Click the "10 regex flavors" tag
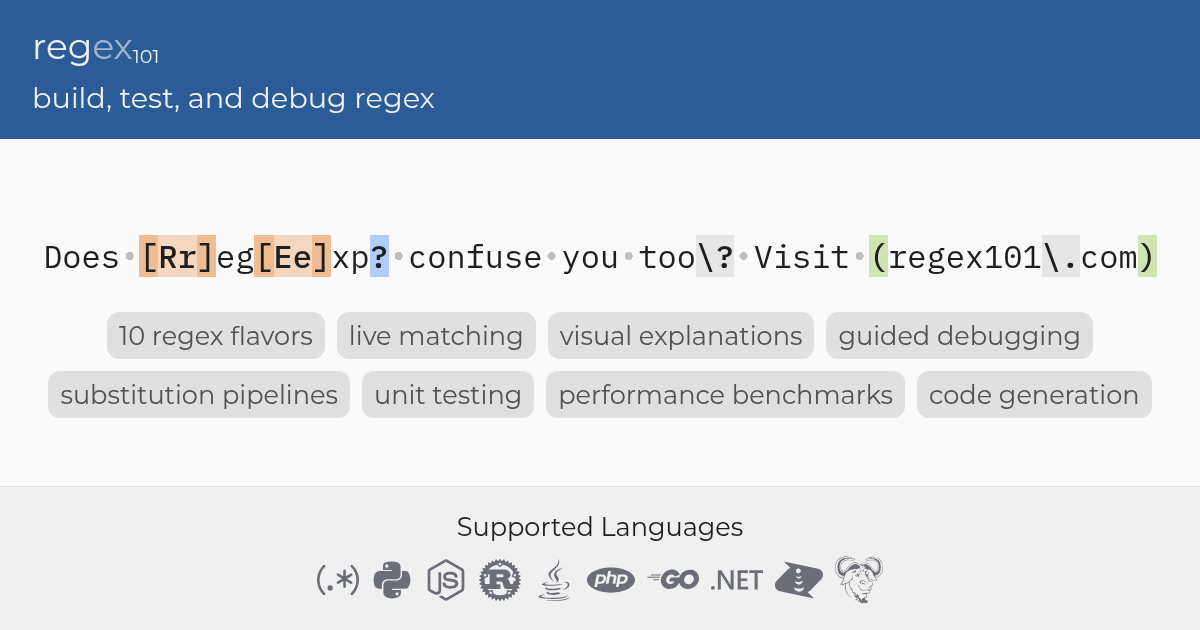Viewport: 1200px width, 630px height. coord(216,336)
